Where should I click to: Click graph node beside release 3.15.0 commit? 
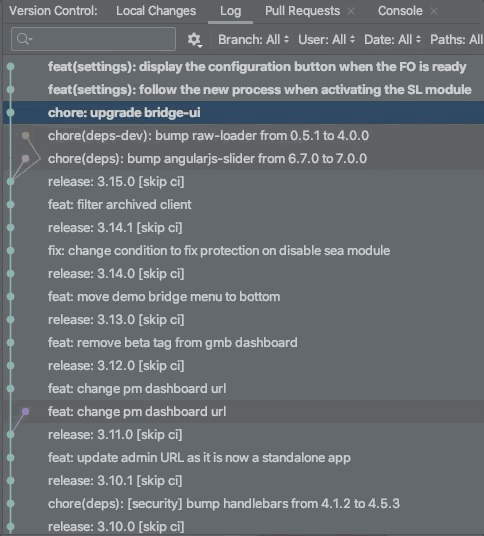click(11, 182)
